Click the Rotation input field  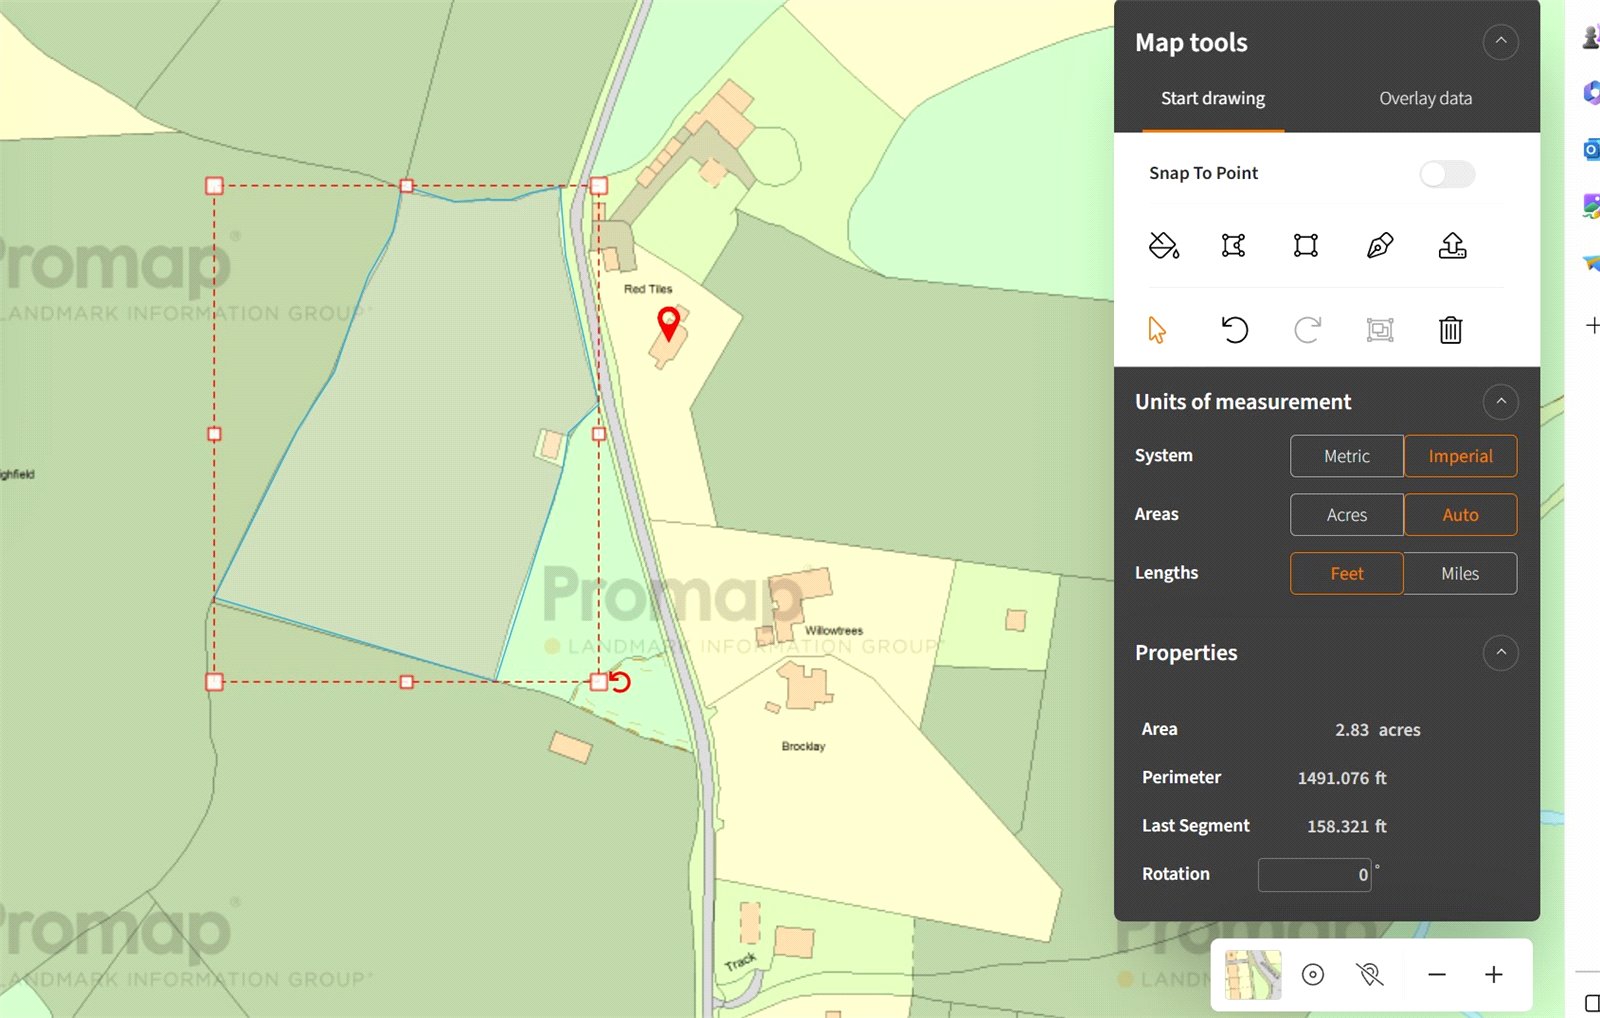point(1314,875)
